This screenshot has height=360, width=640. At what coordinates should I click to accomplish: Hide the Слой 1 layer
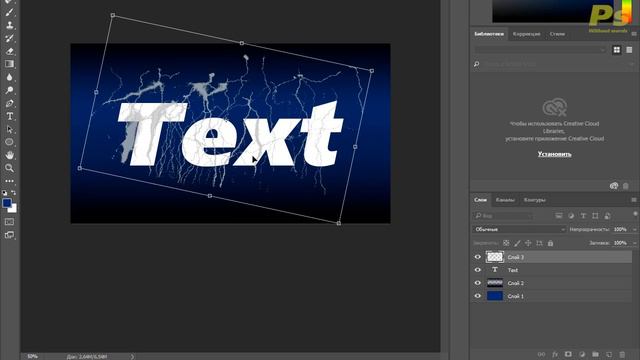(x=478, y=296)
